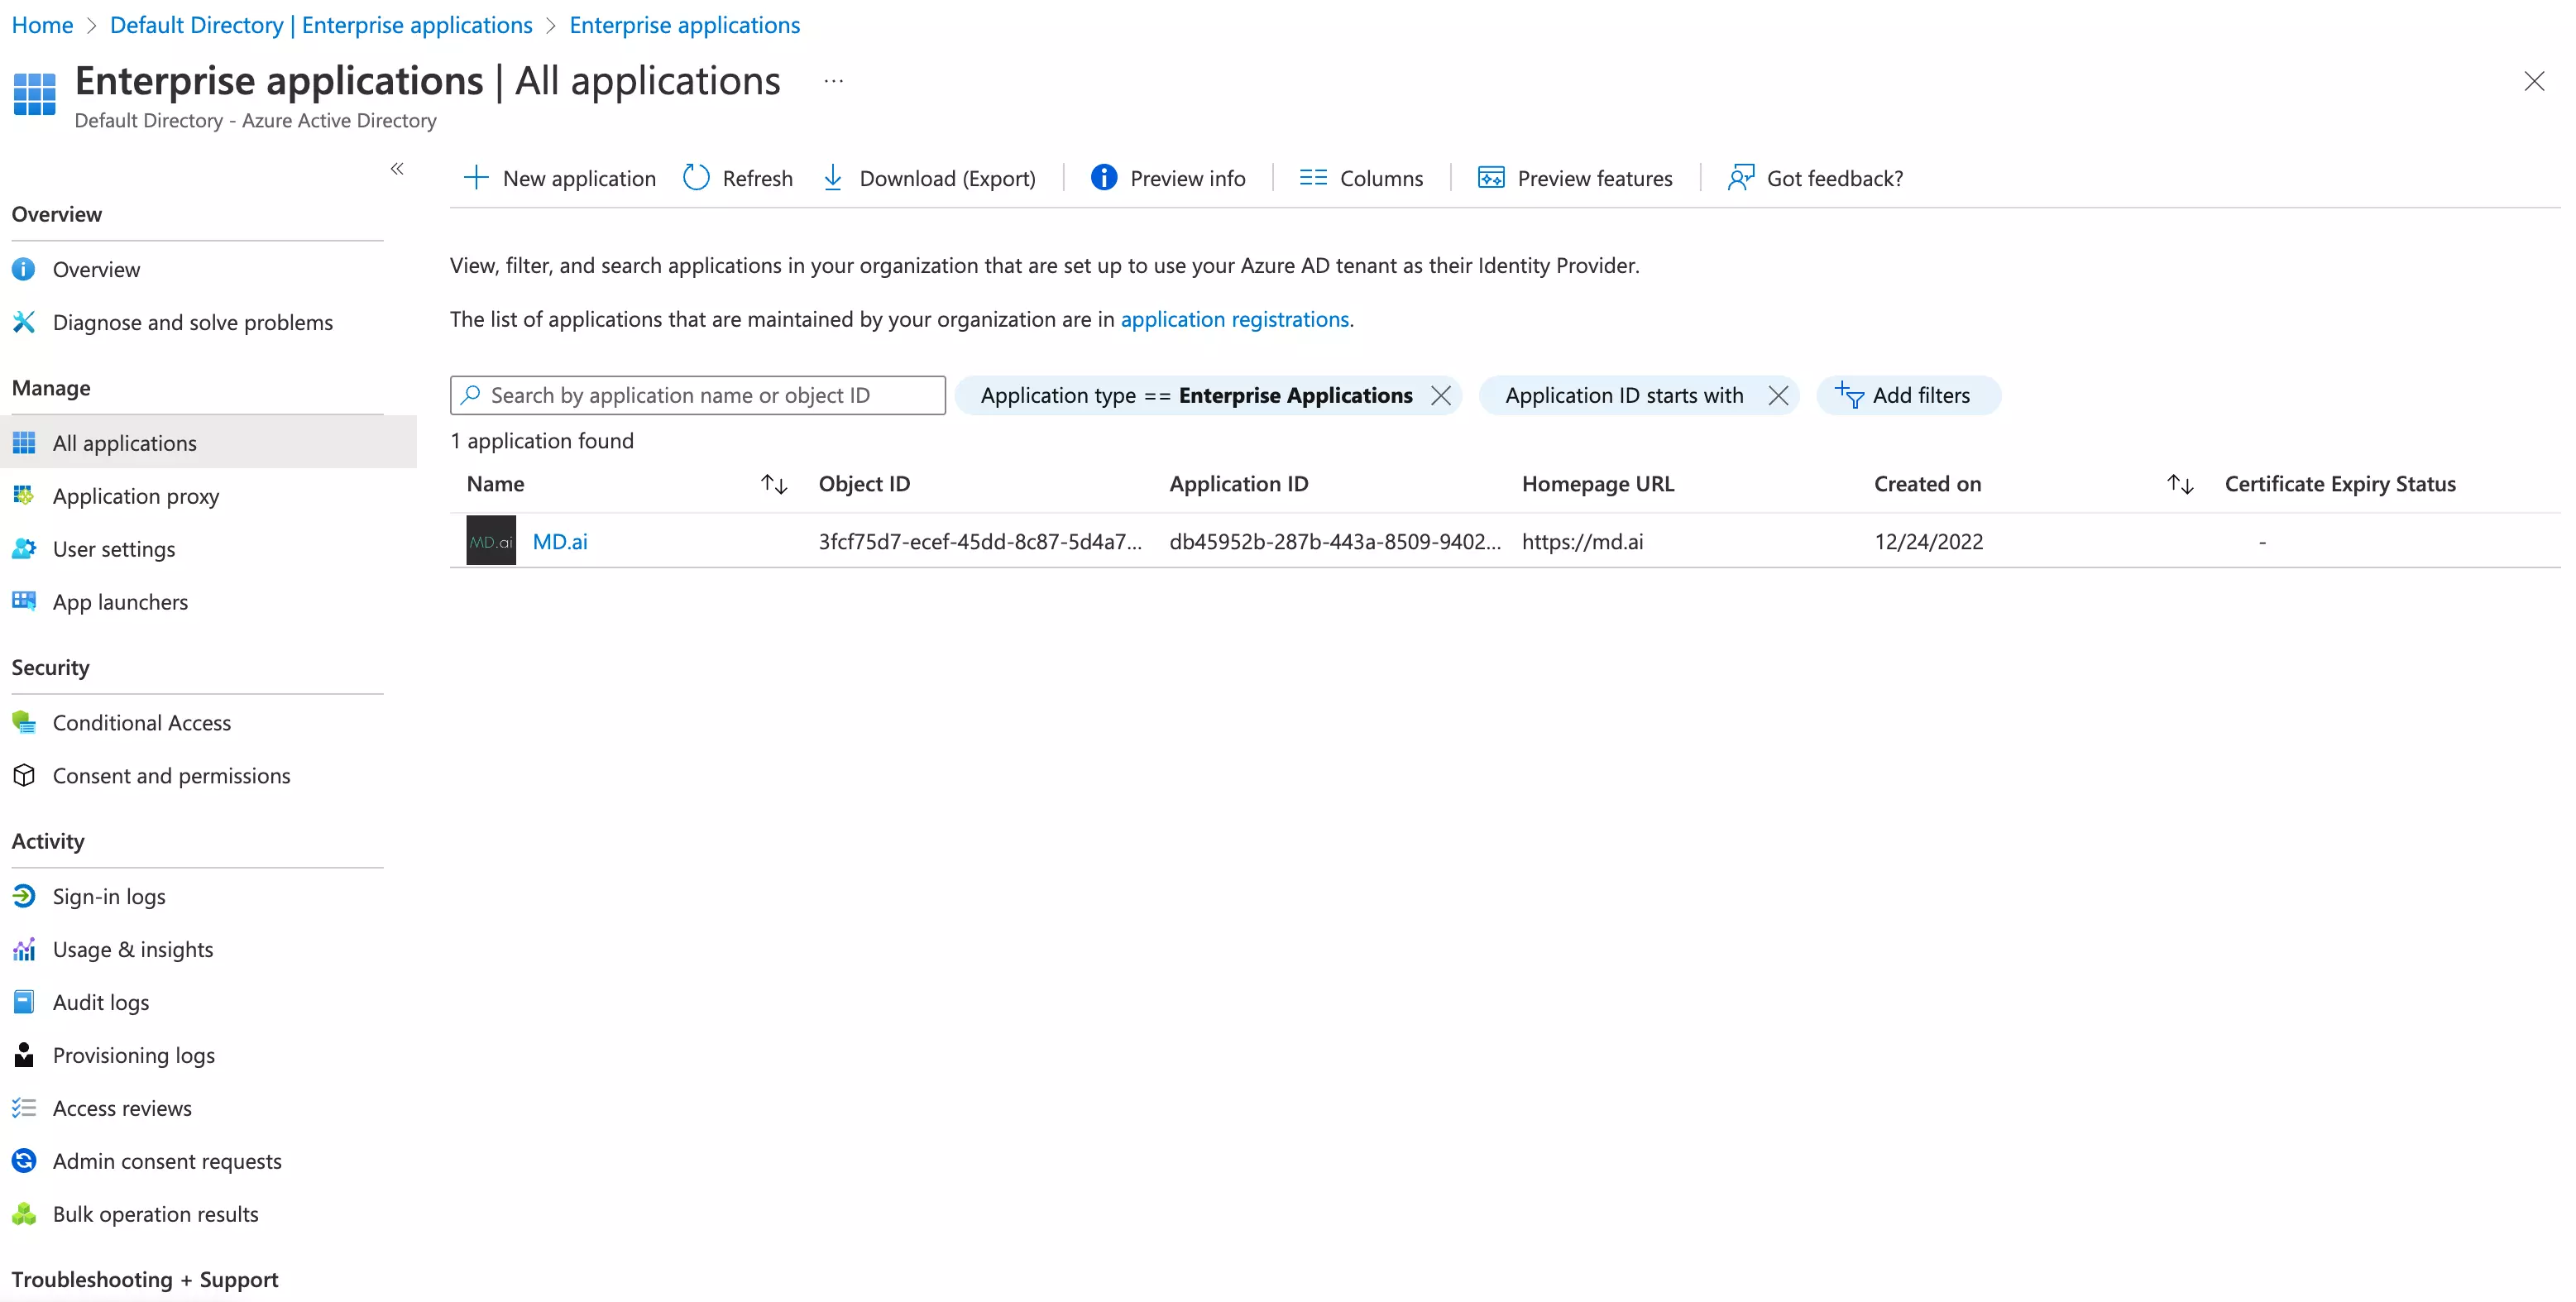The height and width of the screenshot is (1302, 2576).
Task: Click the New application icon
Action: tap(477, 177)
